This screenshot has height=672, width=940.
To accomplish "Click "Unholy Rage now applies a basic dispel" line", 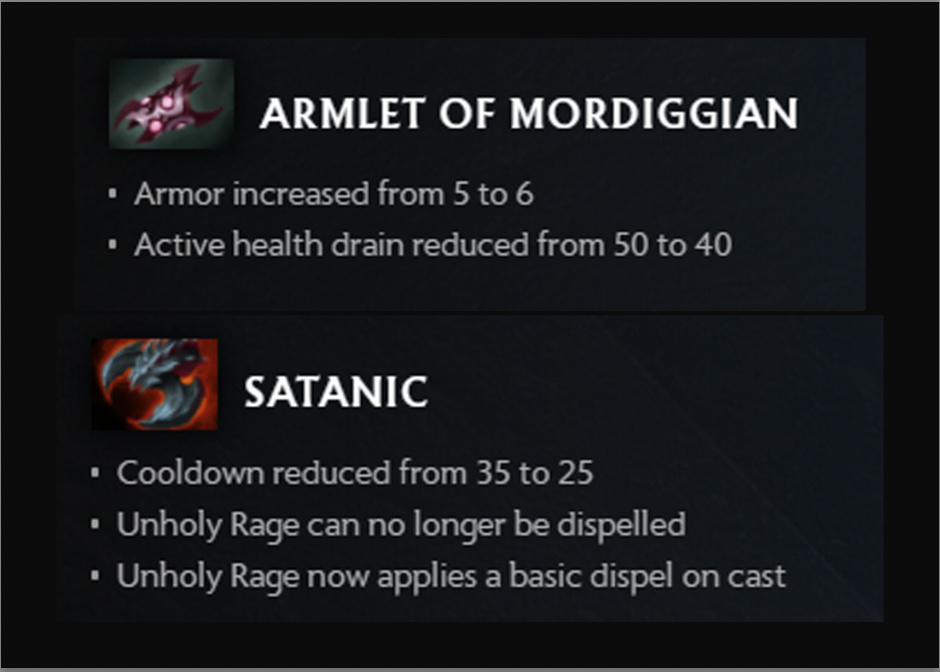I will coord(451,576).
